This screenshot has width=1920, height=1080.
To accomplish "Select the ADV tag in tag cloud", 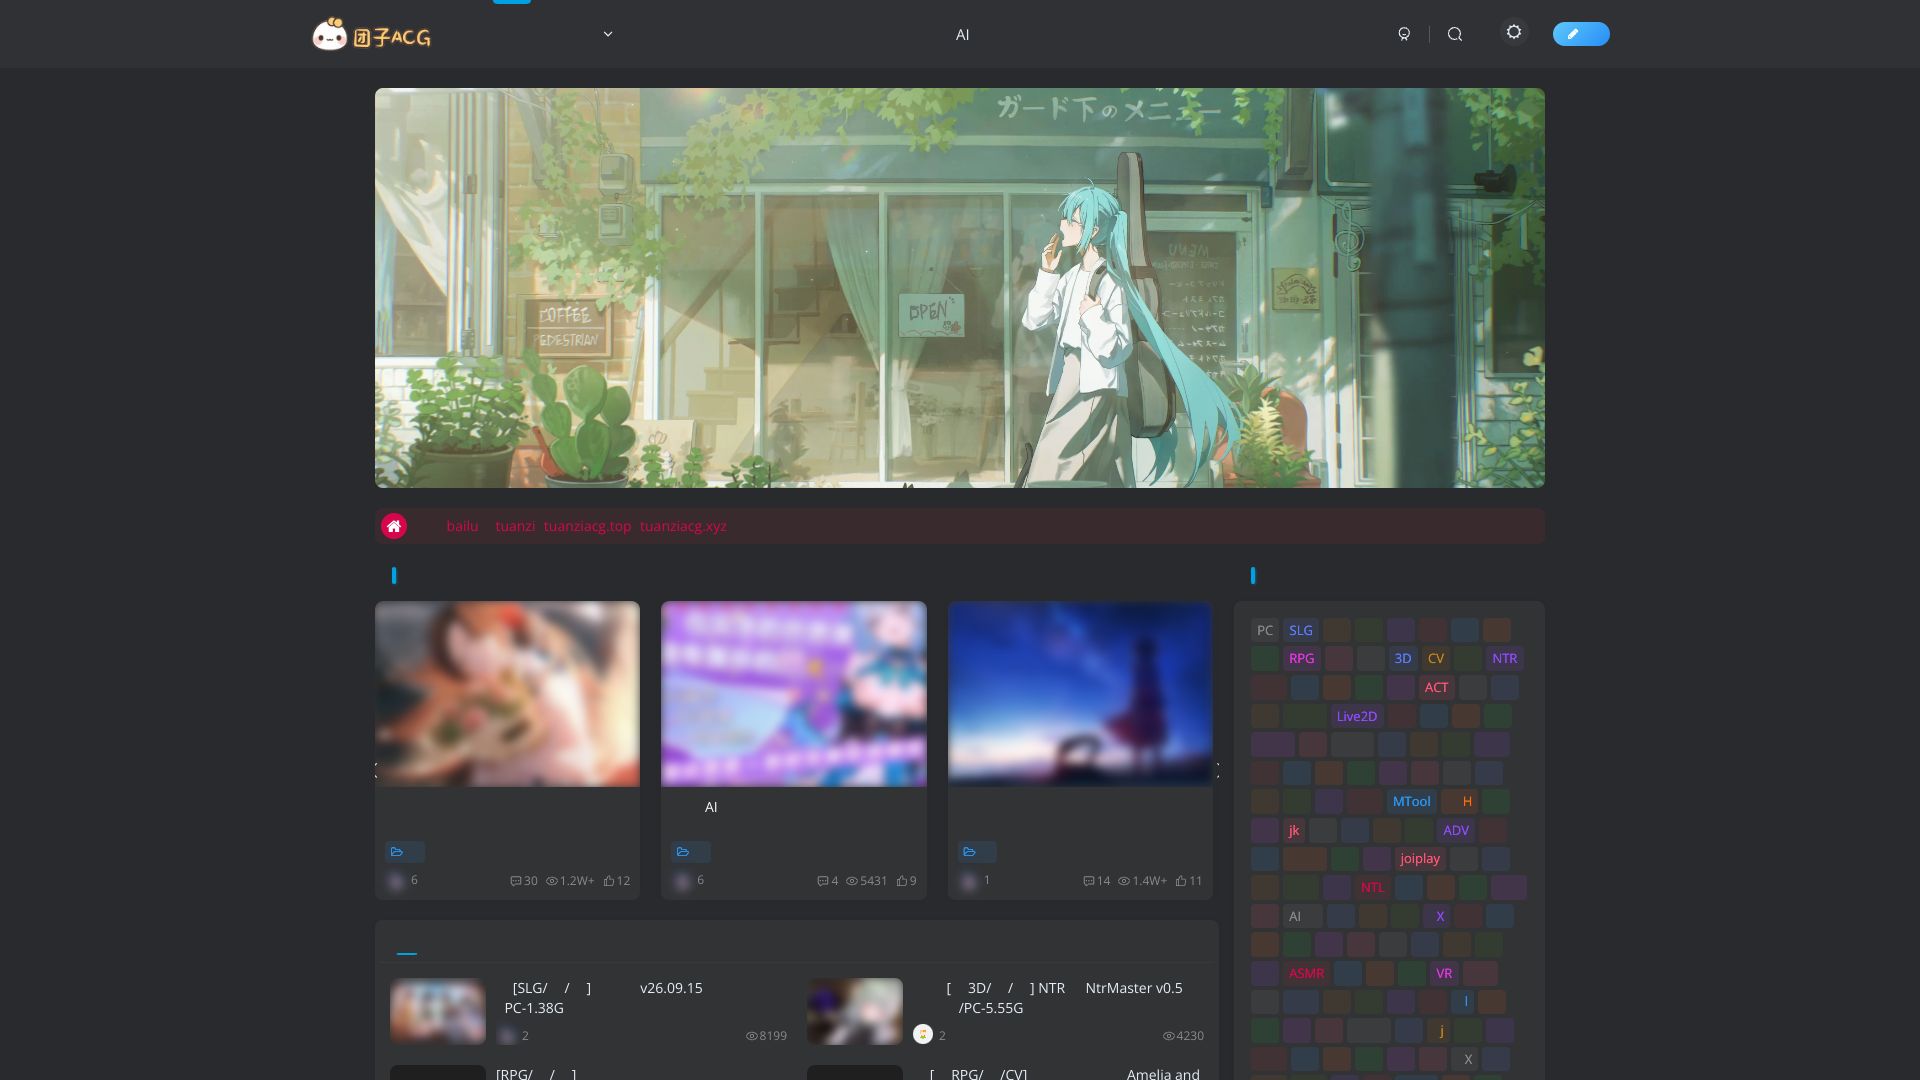I will pos(1456,830).
